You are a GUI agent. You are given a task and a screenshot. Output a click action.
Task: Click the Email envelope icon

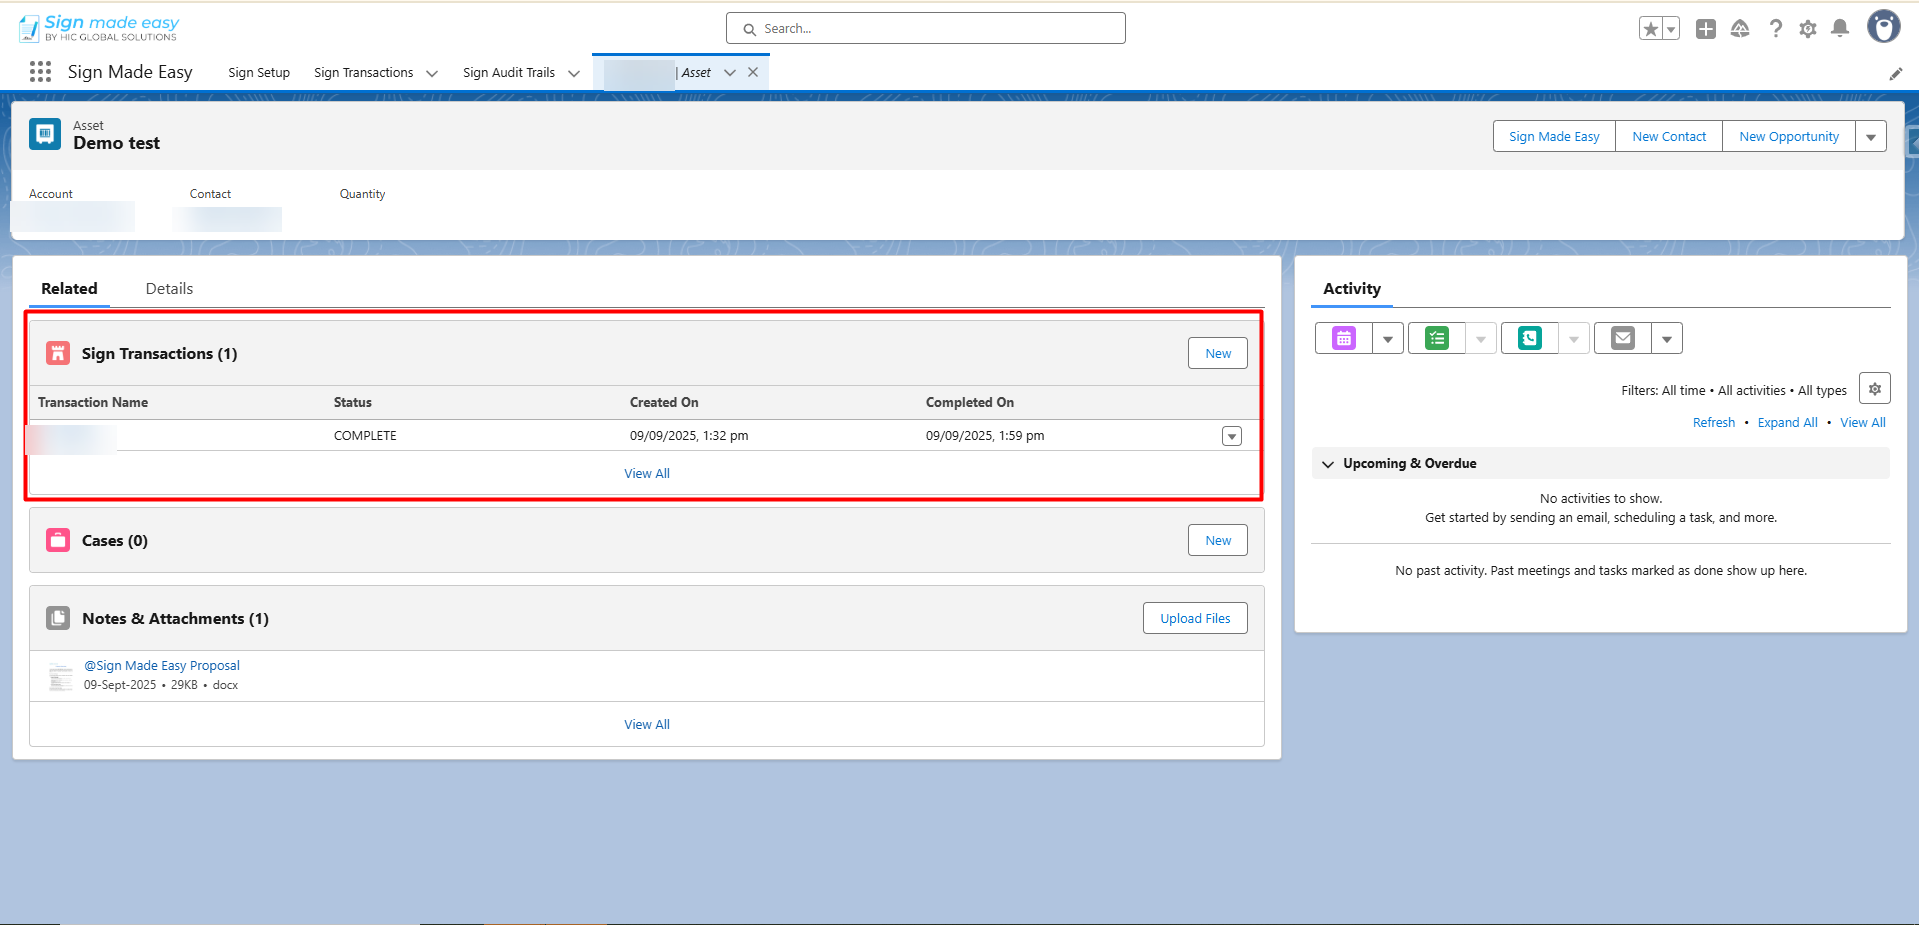[x=1623, y=338]
